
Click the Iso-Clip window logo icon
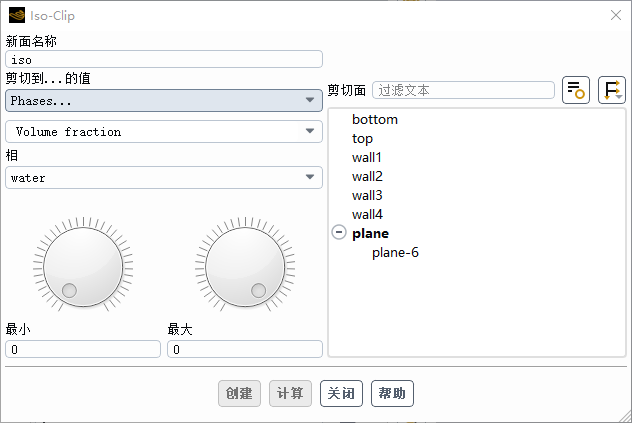17,15
